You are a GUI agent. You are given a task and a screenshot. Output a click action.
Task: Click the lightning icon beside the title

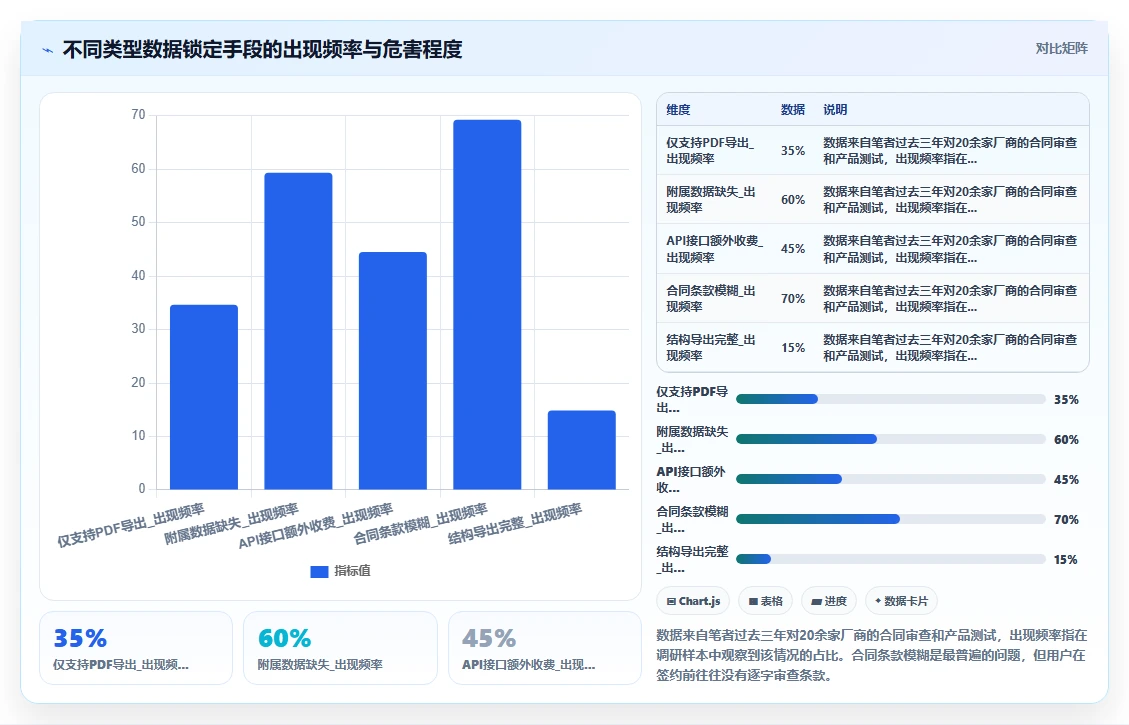point(48,50)
